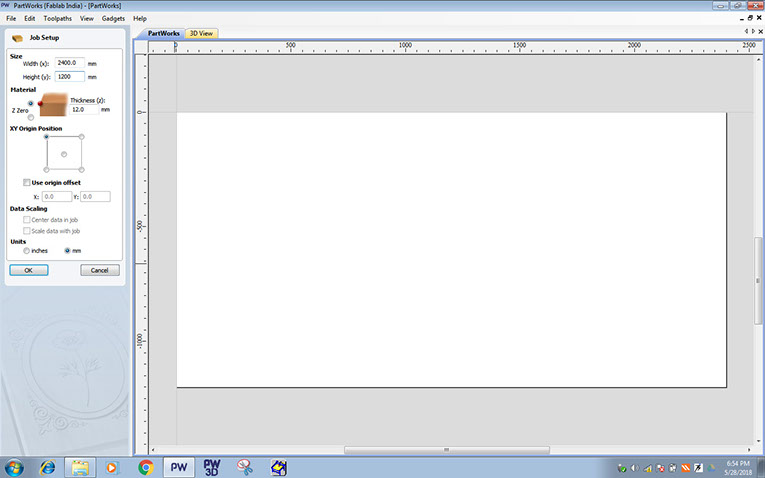Open the View menu
The image size is (765, 478).
[x=87, y=19]
